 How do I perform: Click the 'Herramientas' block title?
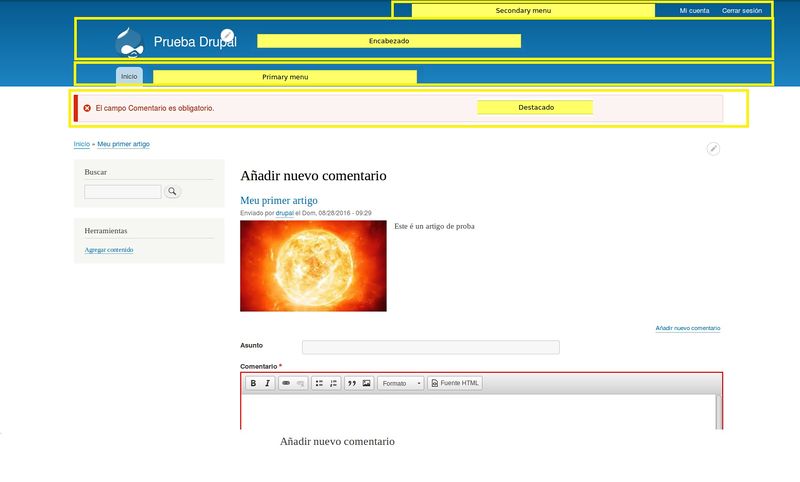click(106, 231)
